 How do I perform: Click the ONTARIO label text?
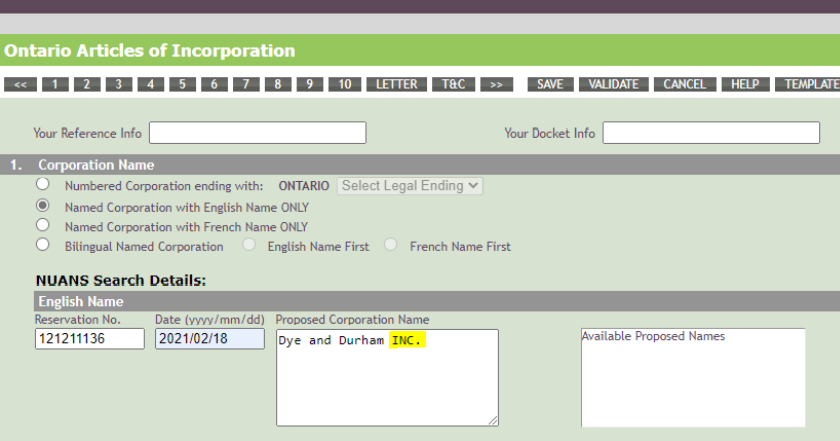coord(304,186)
